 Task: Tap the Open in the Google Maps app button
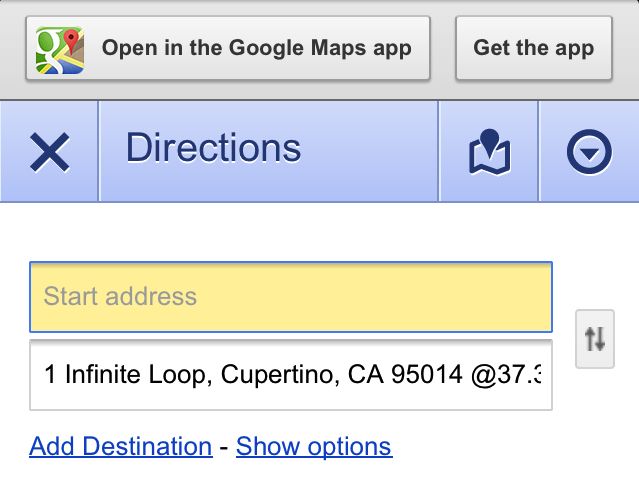pos(228,47)
